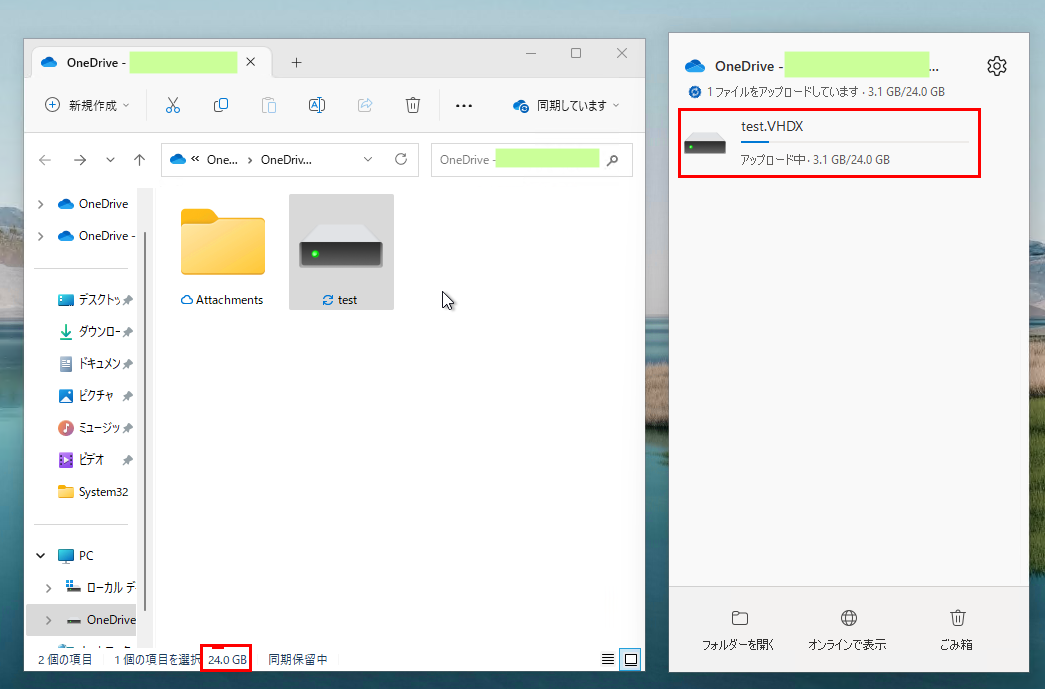Click the Cut scissors icon in toolbar
The image size is (1045, 689).
(173, 105)
